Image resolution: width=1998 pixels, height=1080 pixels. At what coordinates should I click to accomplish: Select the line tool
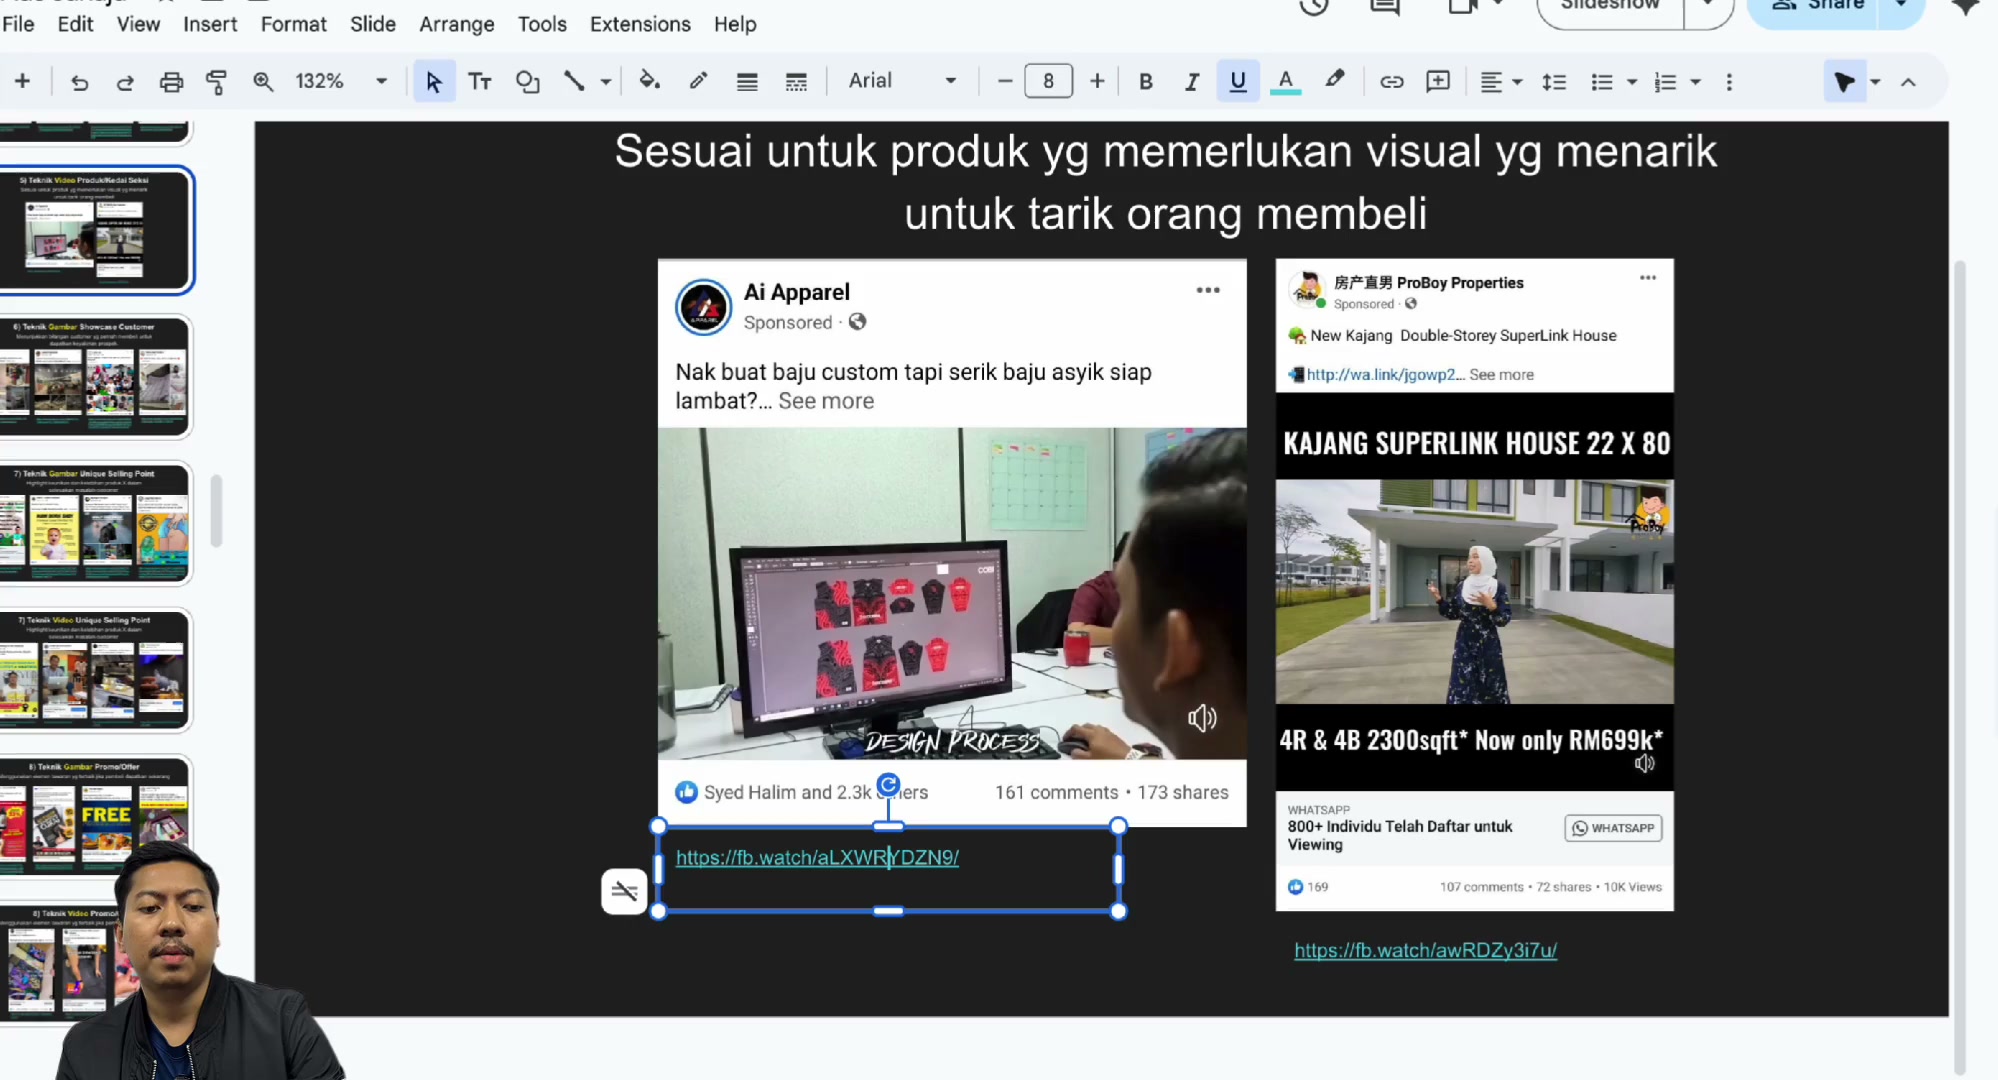574,82
